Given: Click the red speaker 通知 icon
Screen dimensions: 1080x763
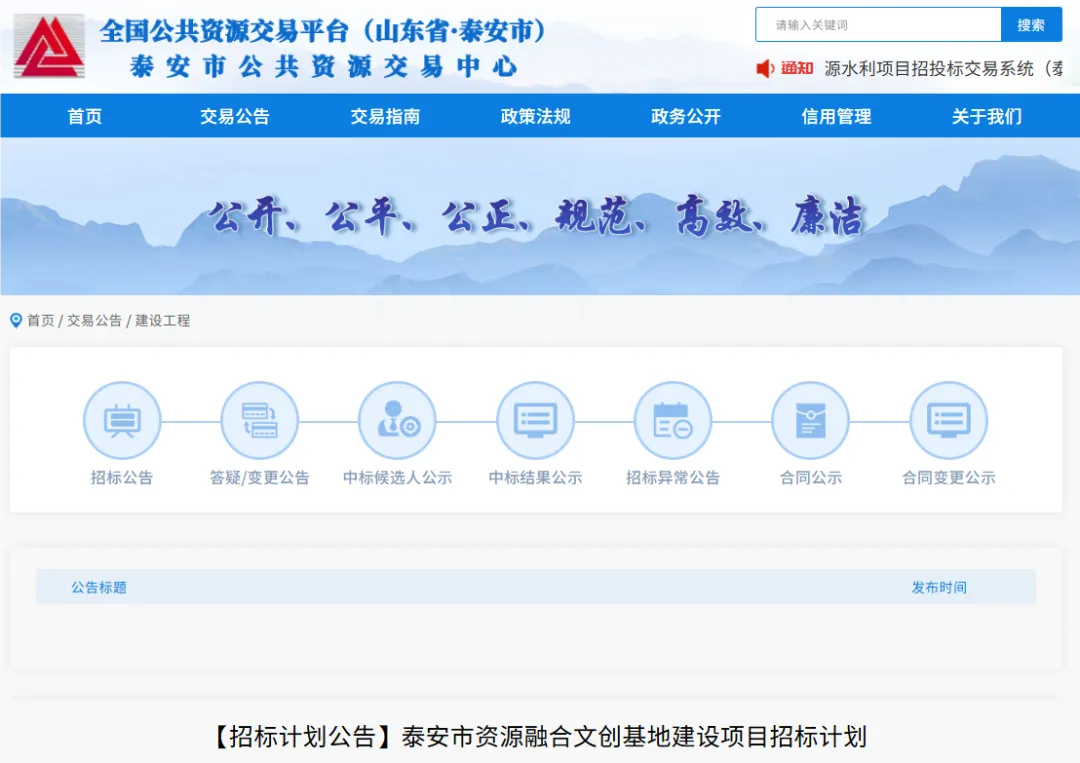Looking at the screenshot, I should click(766, 68).
